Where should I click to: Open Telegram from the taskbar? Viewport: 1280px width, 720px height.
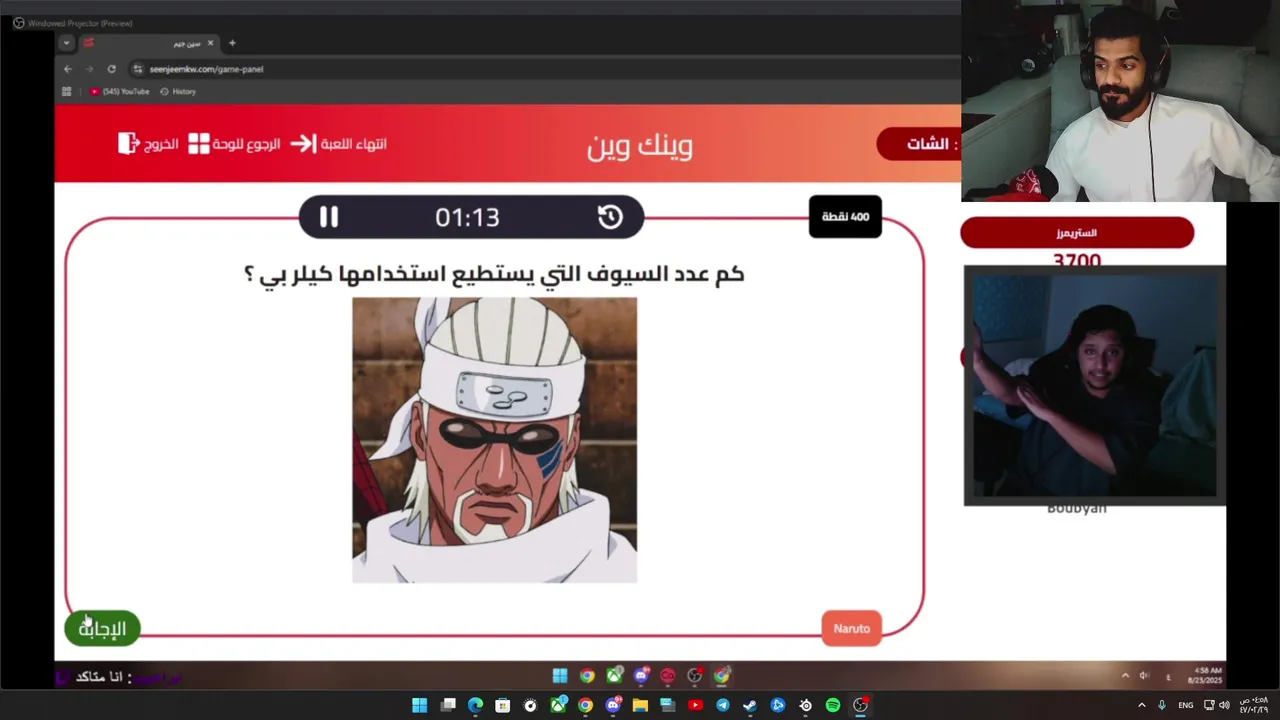[723, 705]
